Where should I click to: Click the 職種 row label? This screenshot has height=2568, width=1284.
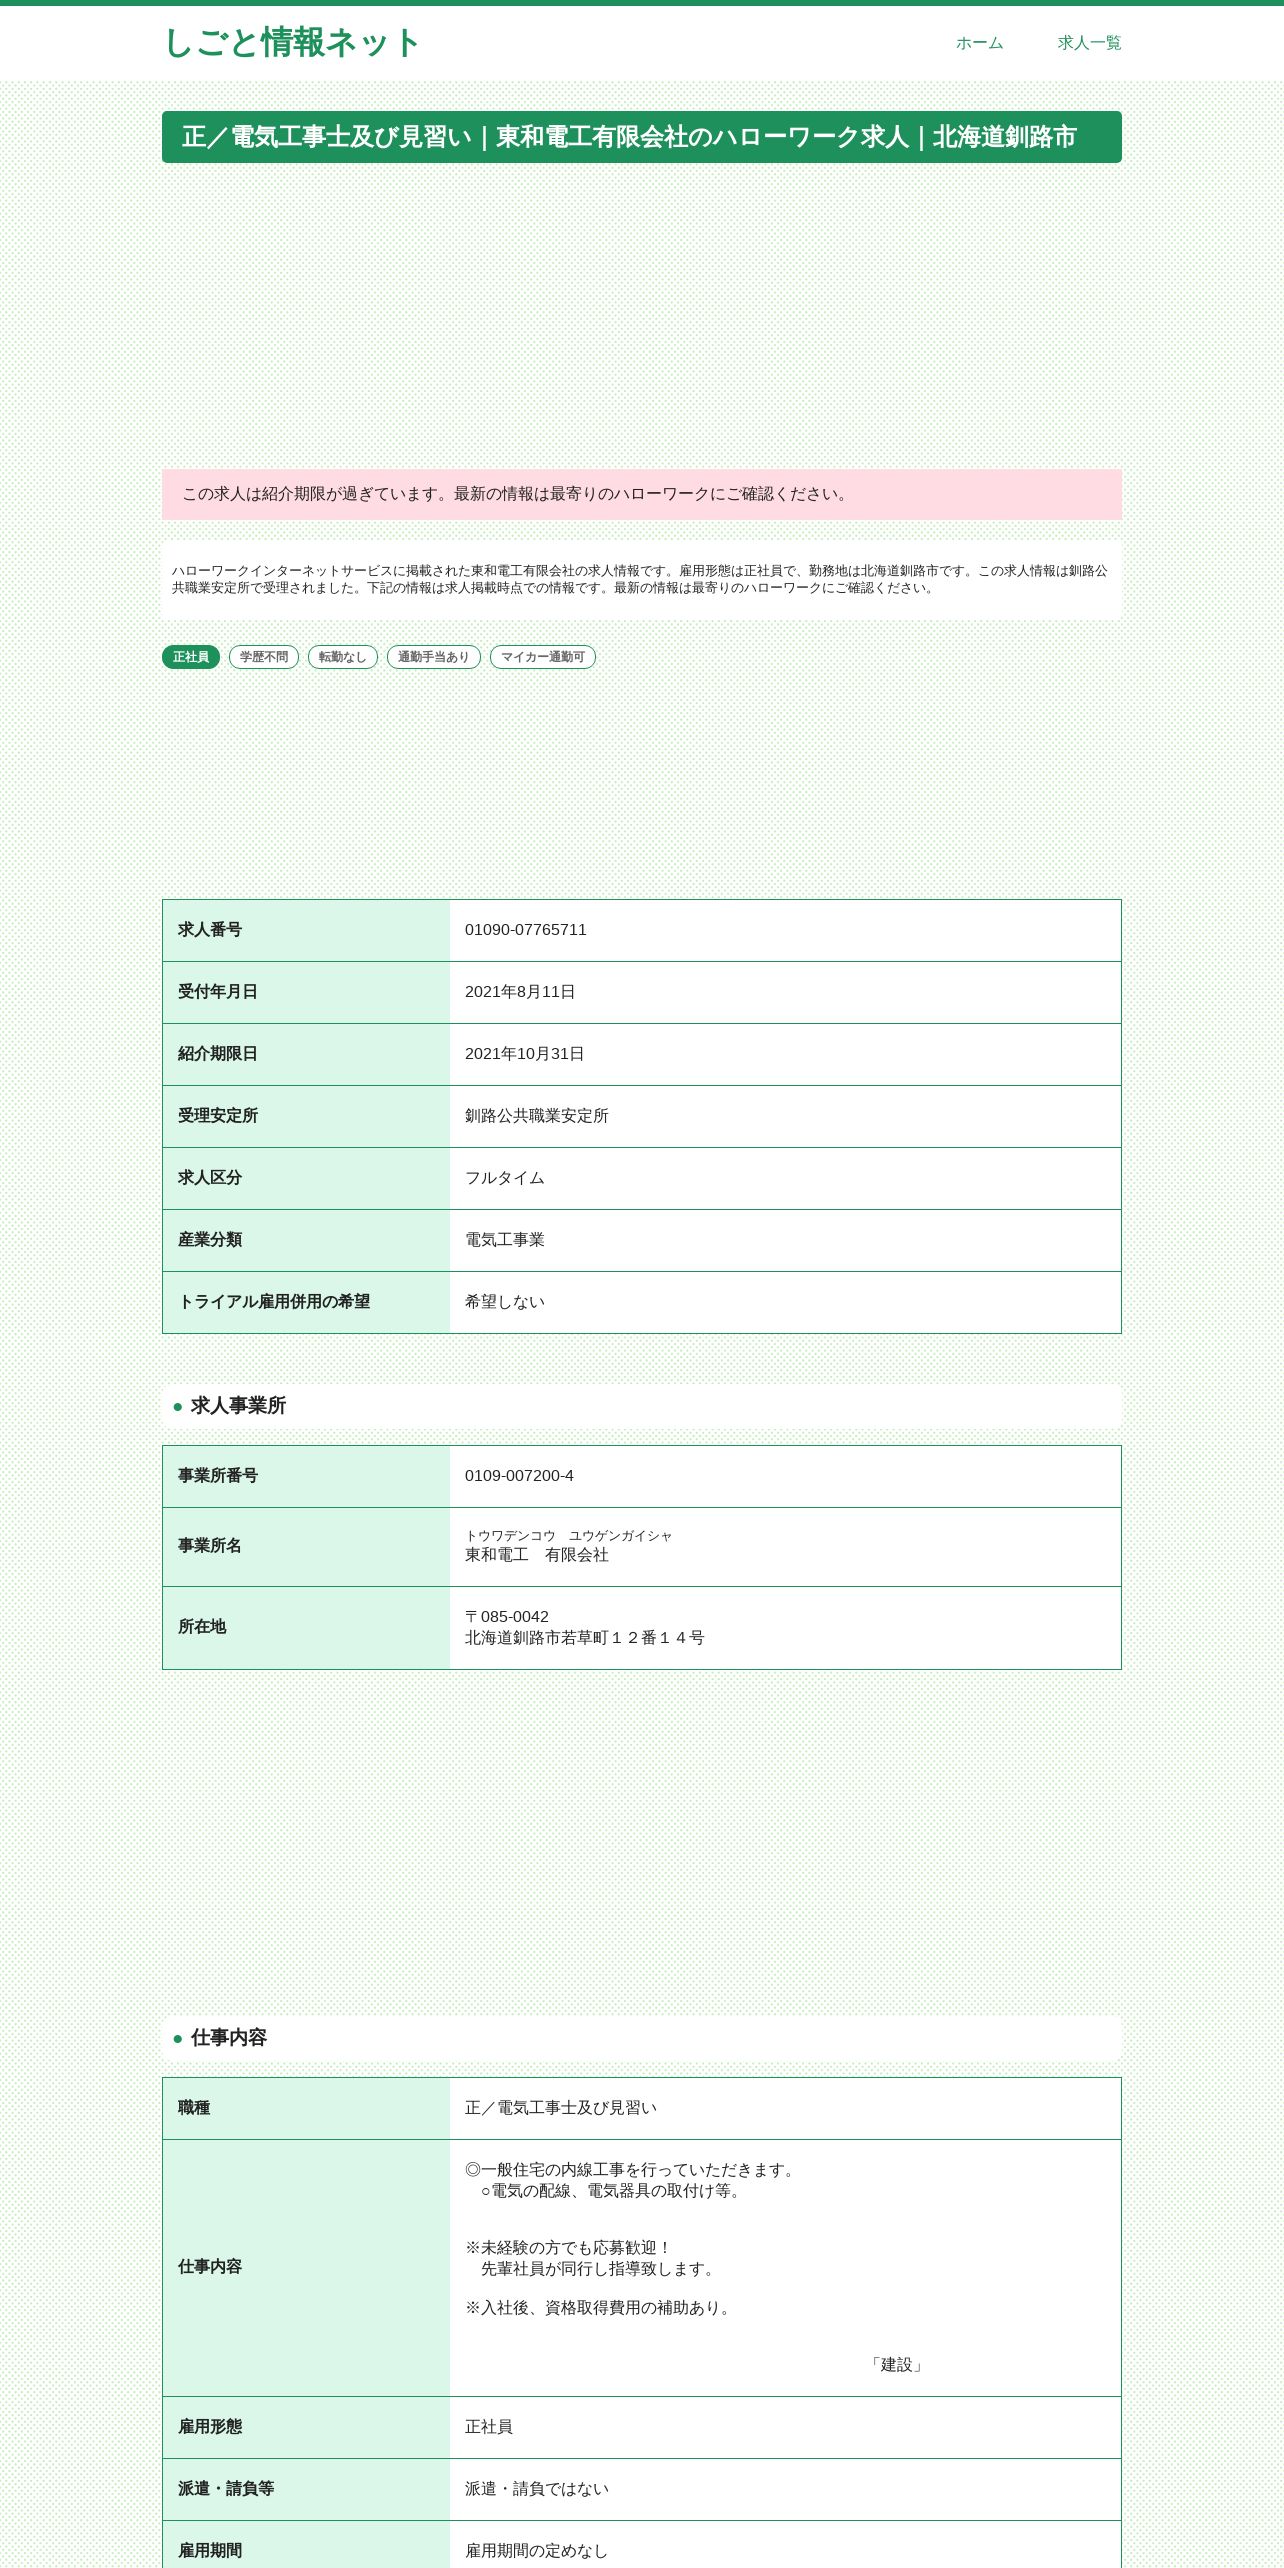(x=194, y=2108)
